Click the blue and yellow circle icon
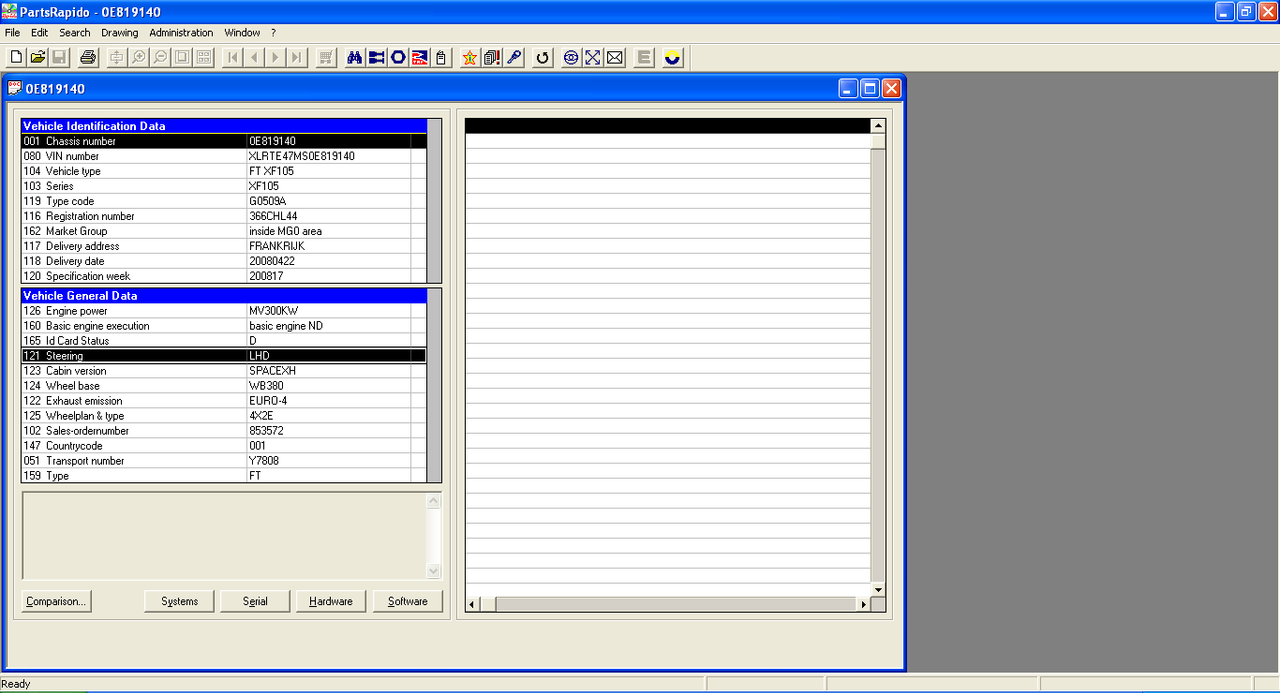Screen dimensions: 1280x693 point(672,58)
